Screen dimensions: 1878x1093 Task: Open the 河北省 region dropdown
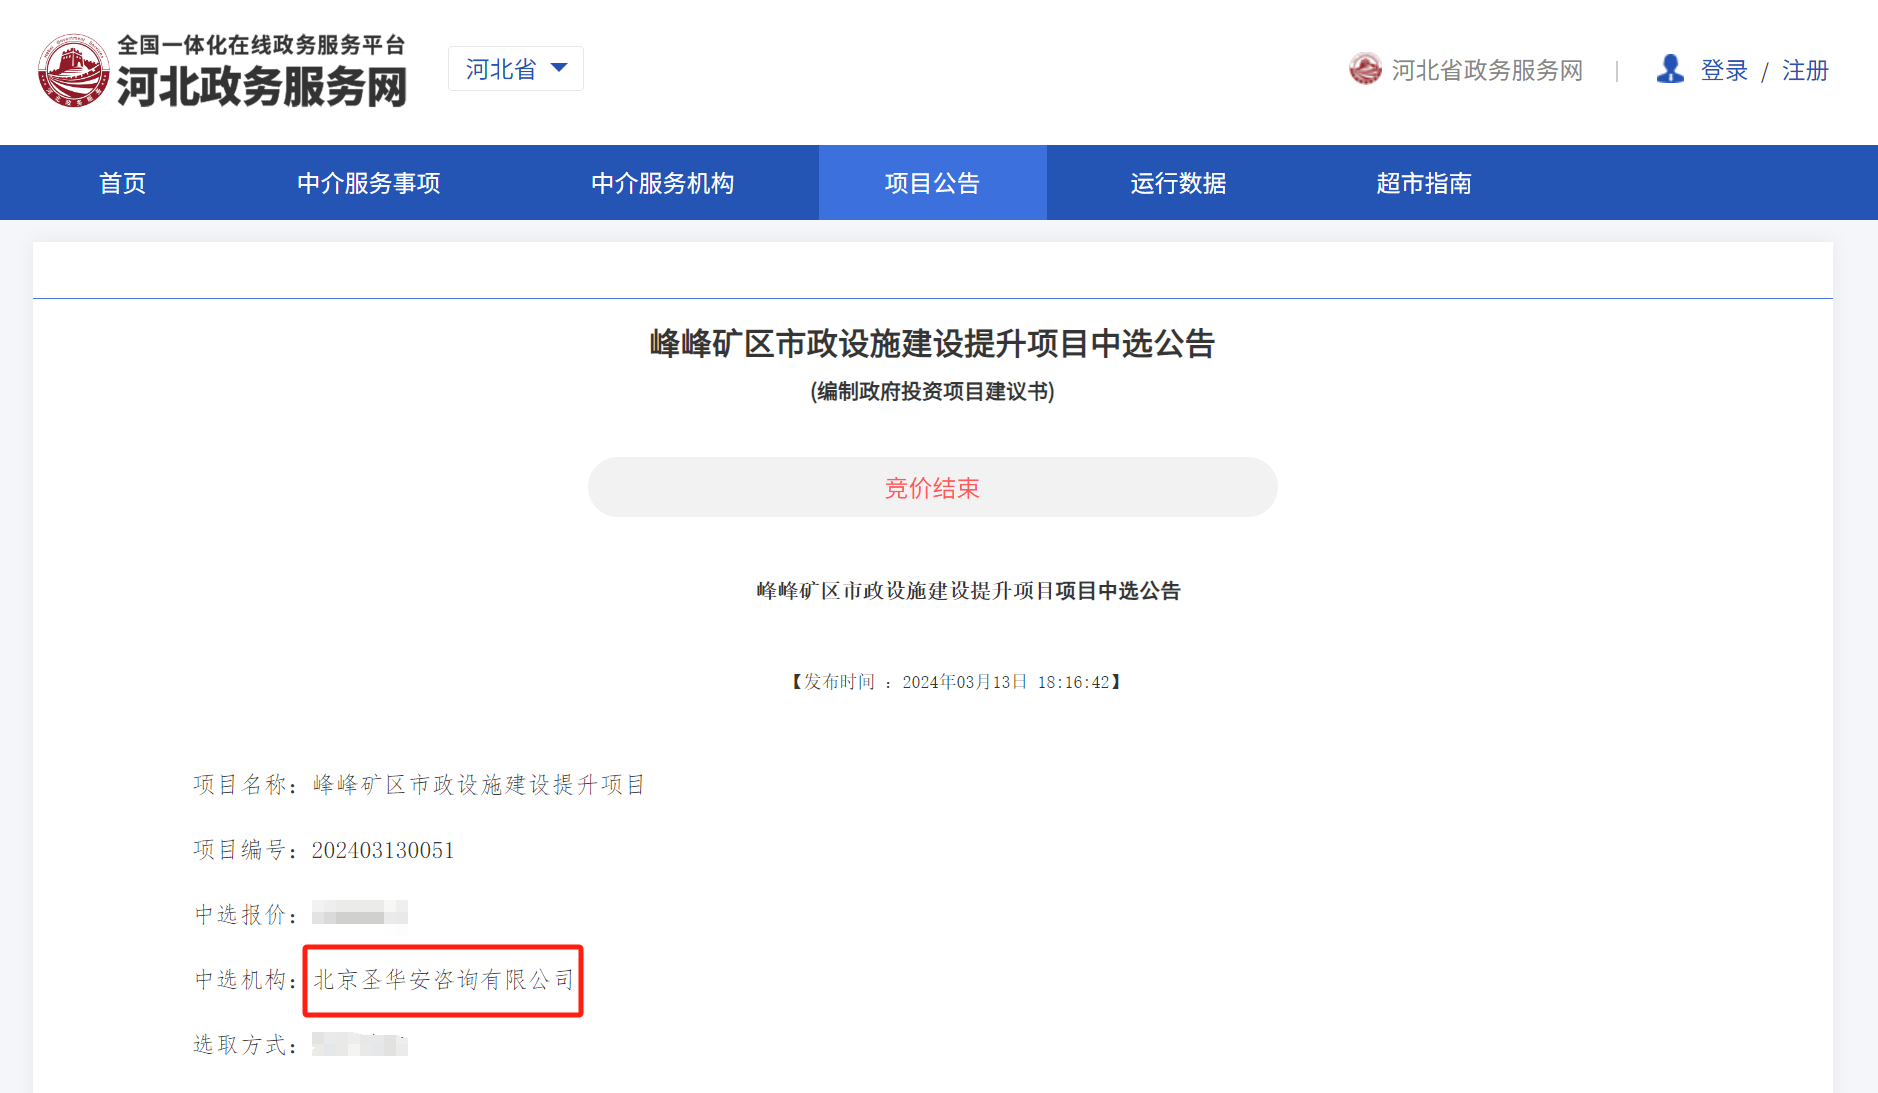516,69
